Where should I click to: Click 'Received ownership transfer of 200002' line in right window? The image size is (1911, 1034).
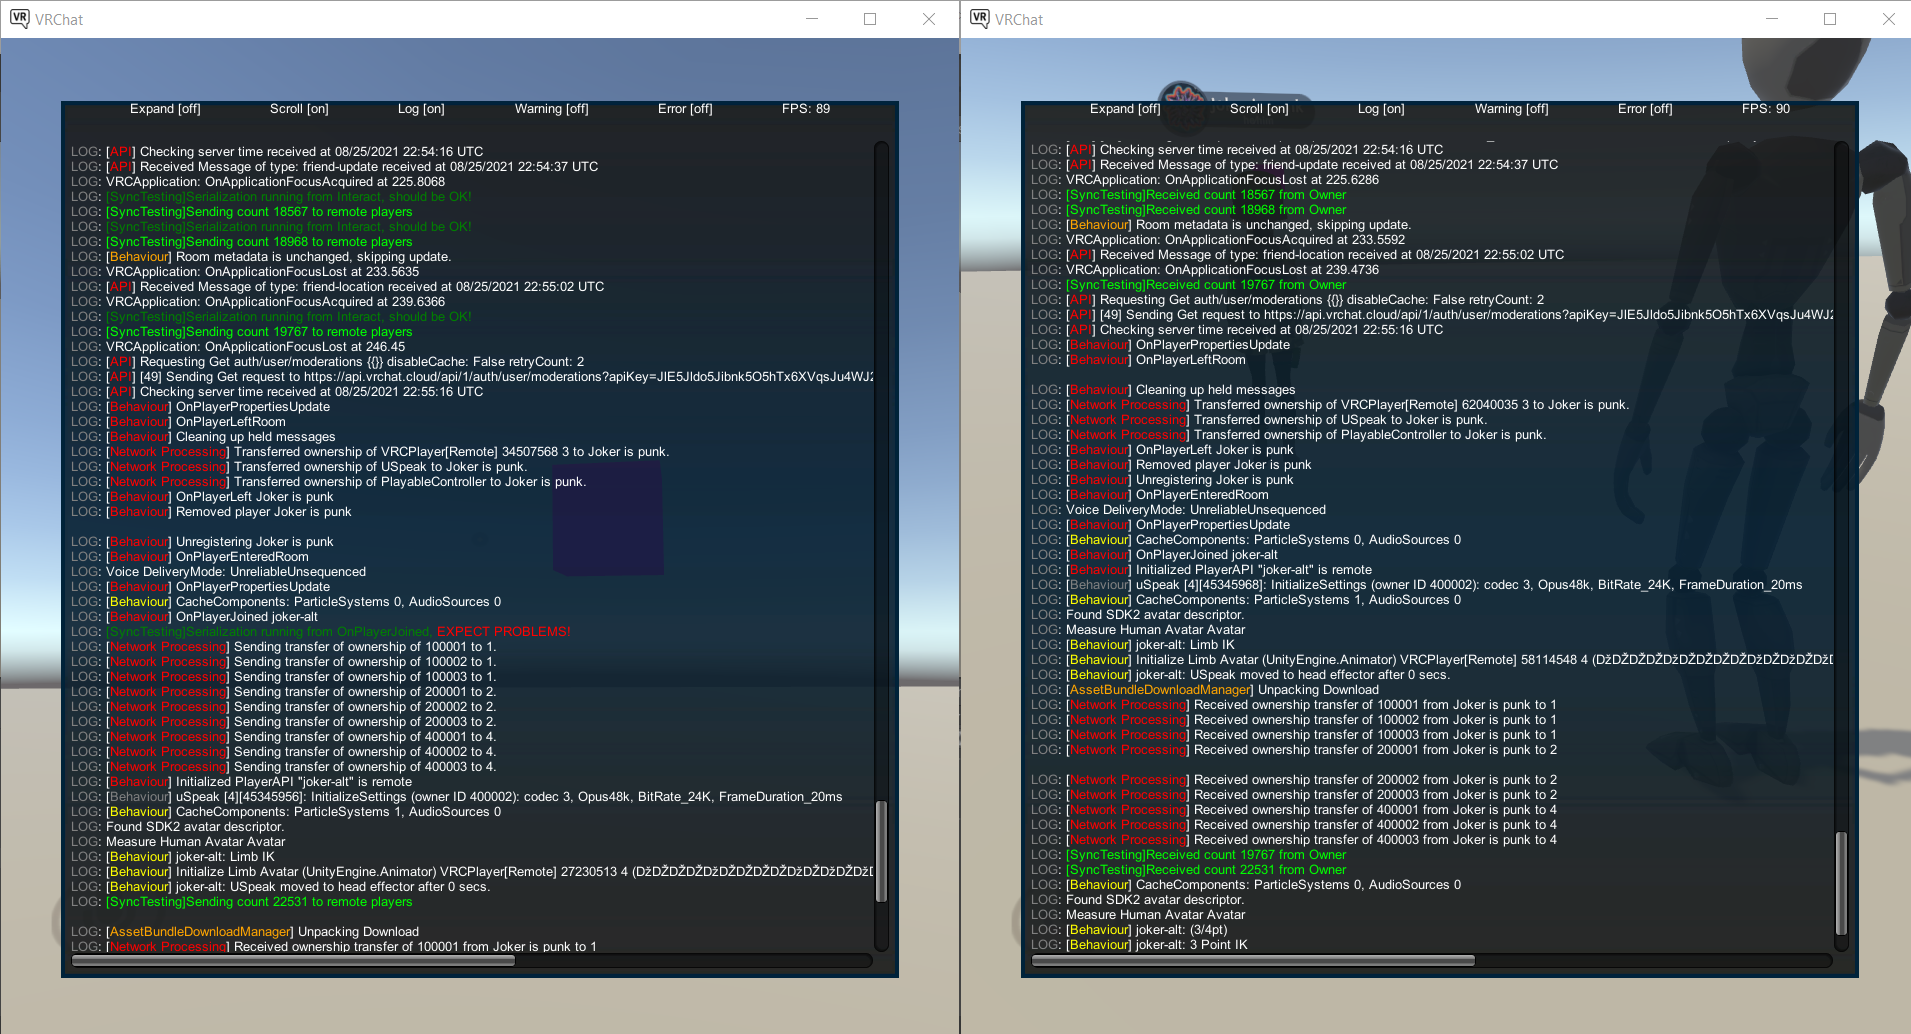pyautogui.click(x=1294, y=780)
